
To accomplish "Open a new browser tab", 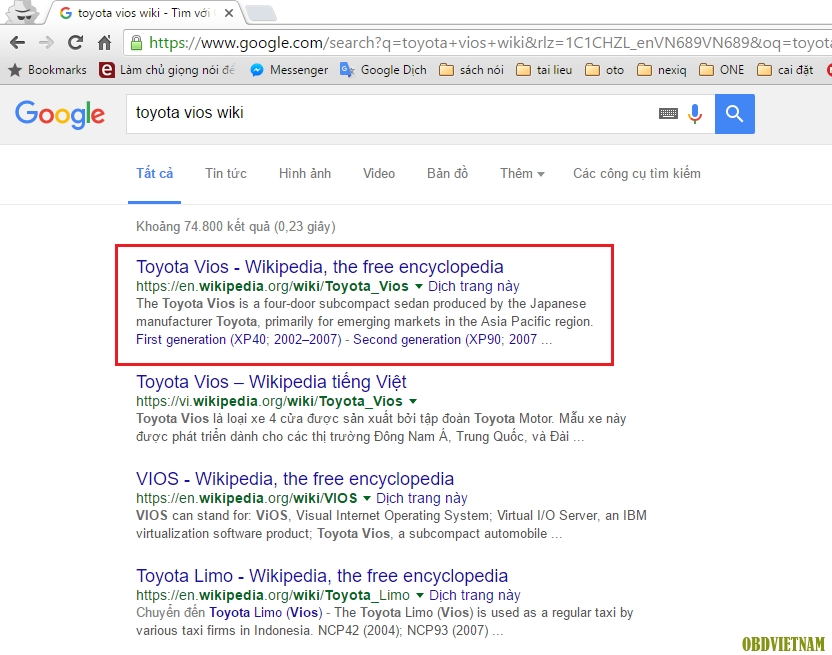I will point(261,13).
